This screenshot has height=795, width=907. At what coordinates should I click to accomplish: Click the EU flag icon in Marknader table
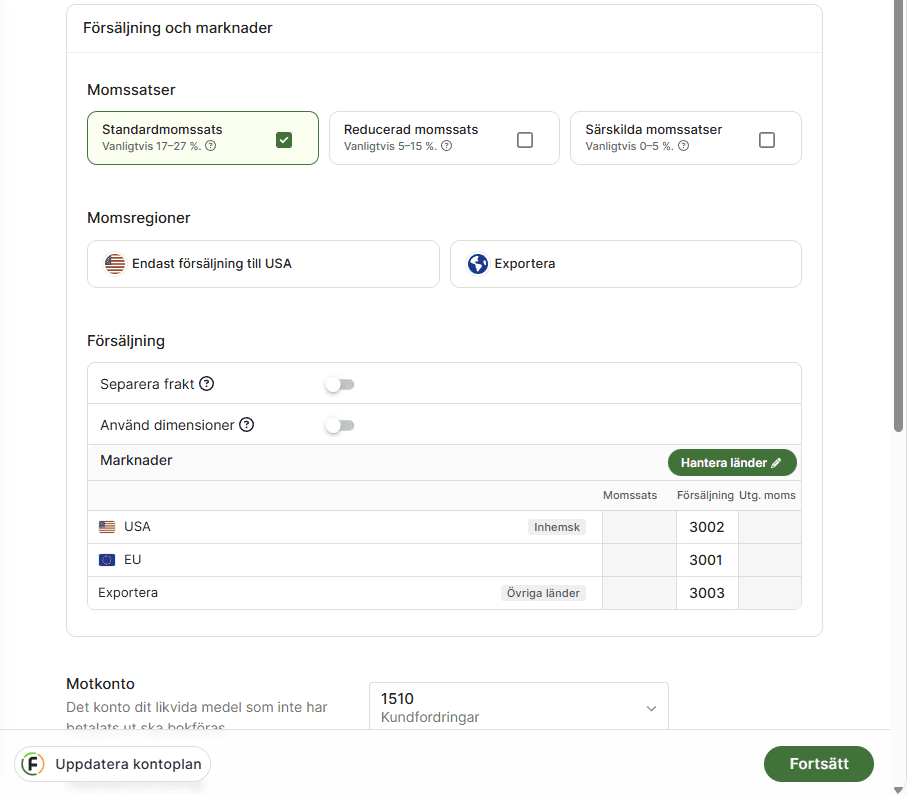coord(107,560)
